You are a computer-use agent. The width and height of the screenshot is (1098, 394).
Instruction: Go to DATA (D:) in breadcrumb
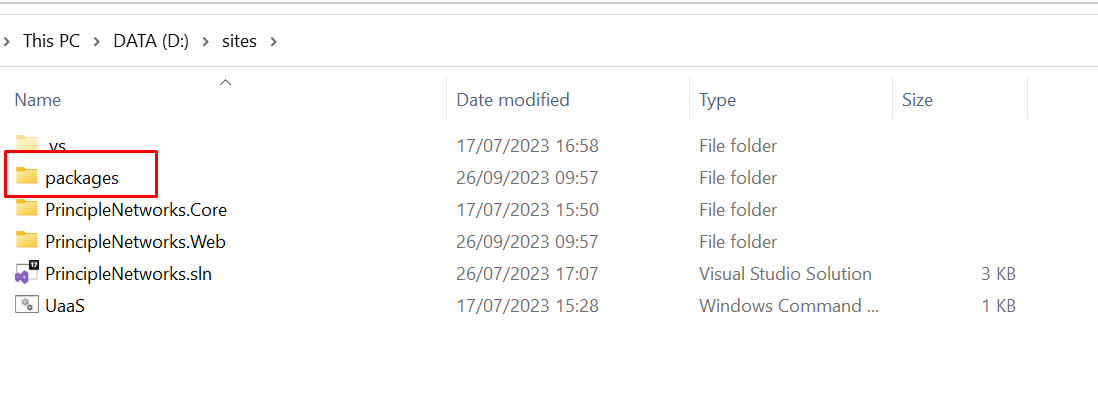click(x=151, y=41)
